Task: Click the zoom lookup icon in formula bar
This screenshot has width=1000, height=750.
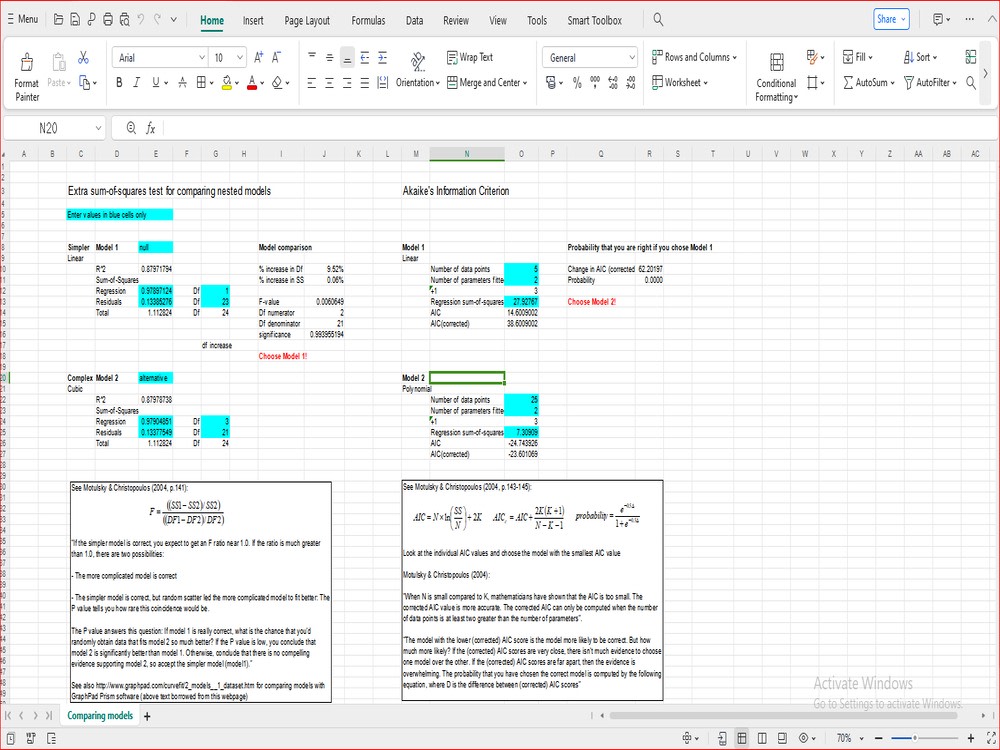Action: tap(131, 128)
